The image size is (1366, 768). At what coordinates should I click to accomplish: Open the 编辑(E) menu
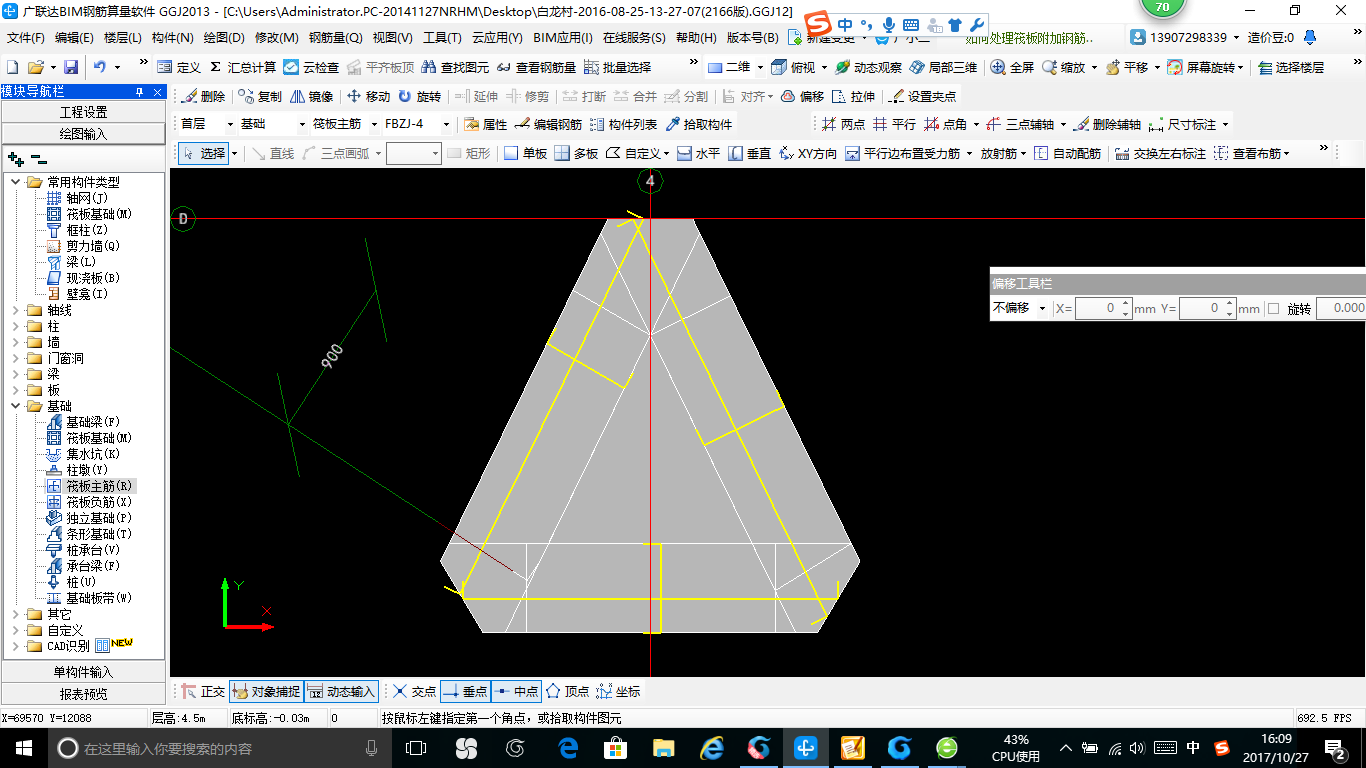point(74,38)
